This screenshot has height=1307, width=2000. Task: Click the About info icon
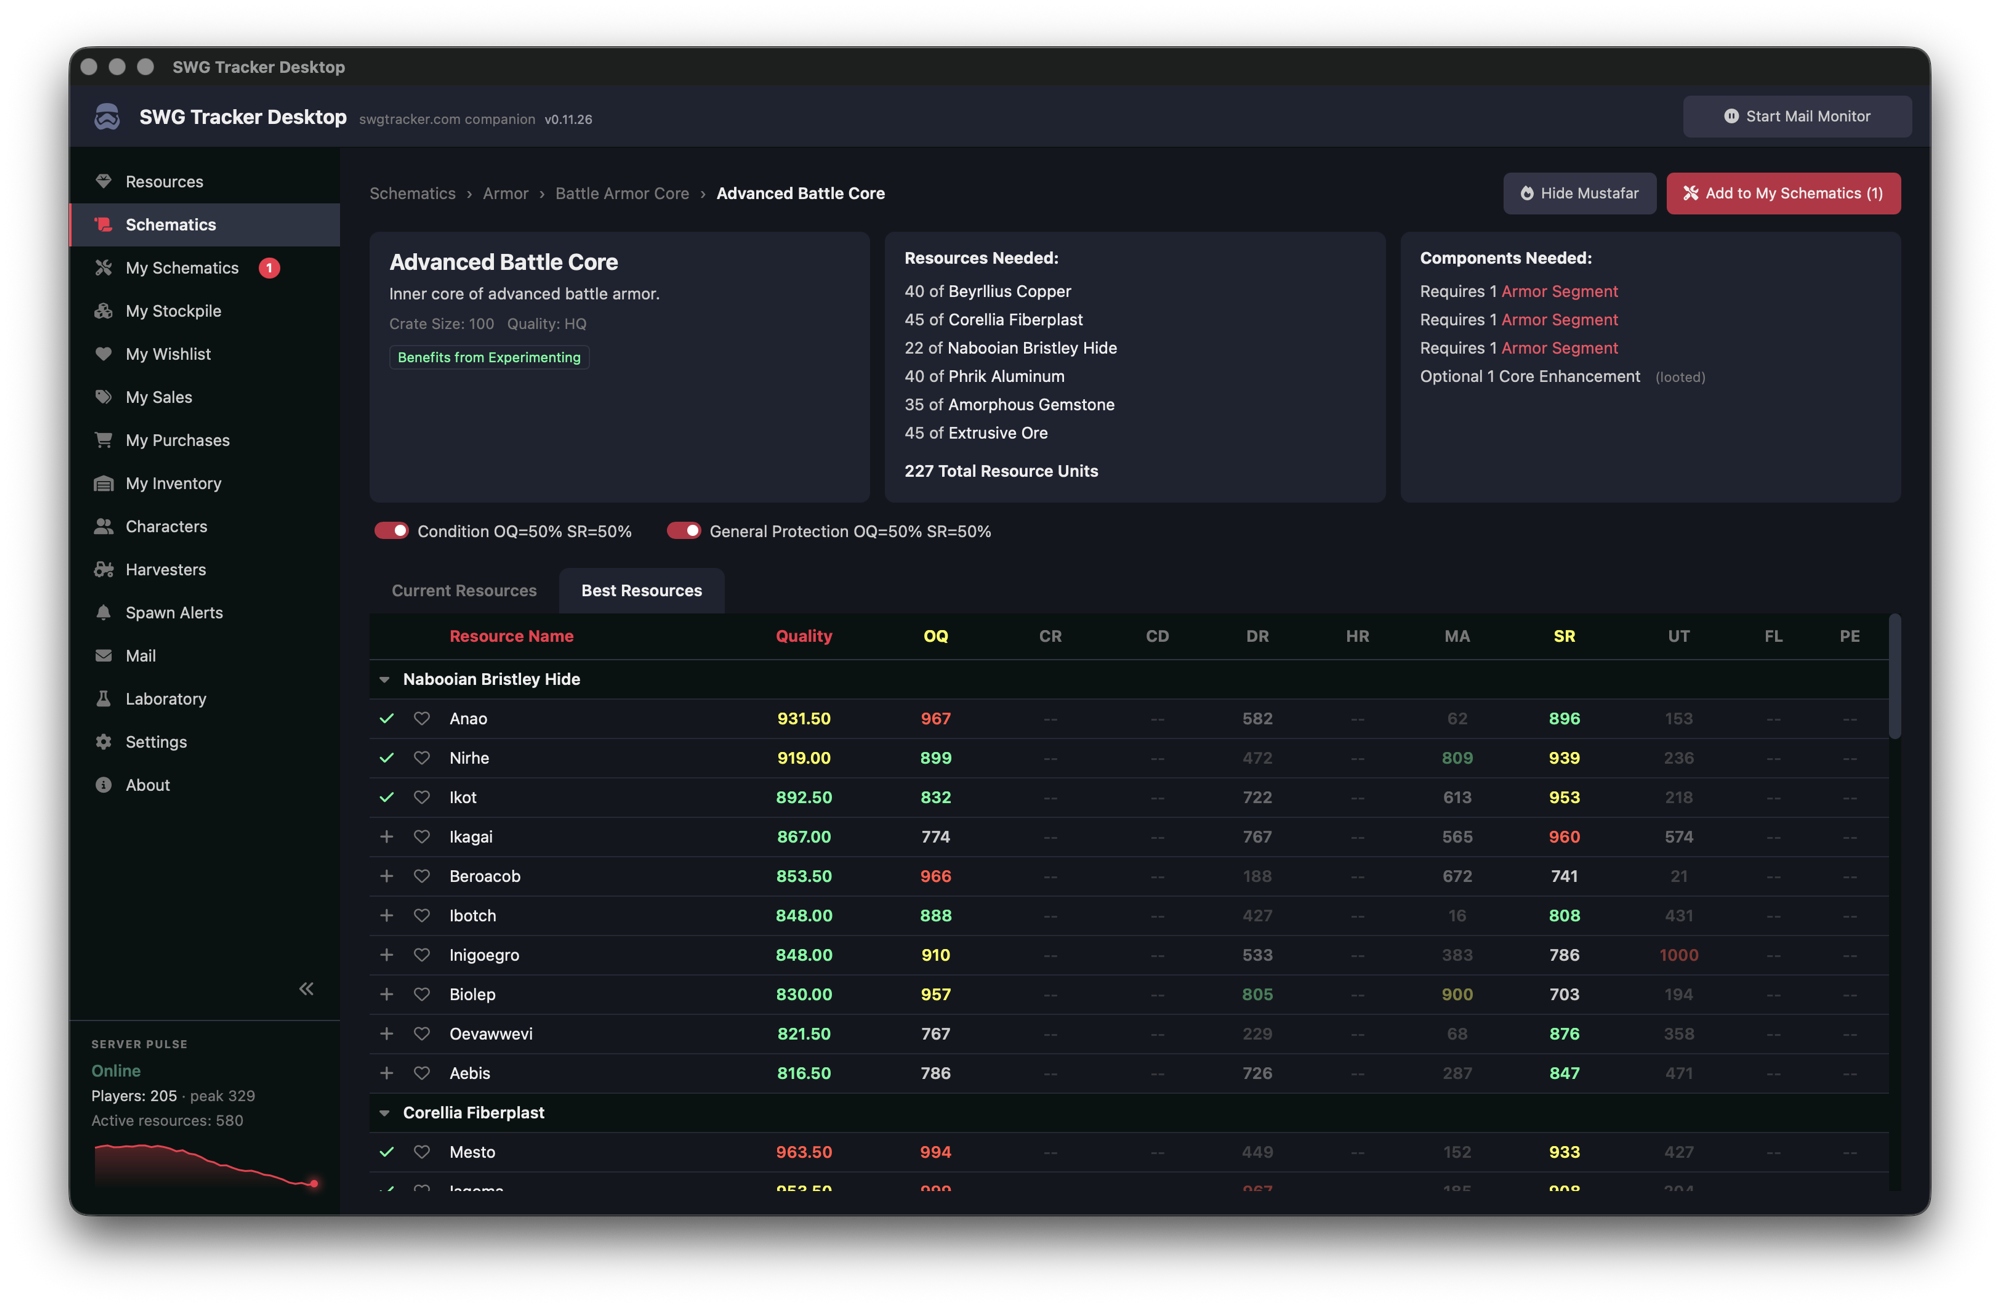[103, 783]
